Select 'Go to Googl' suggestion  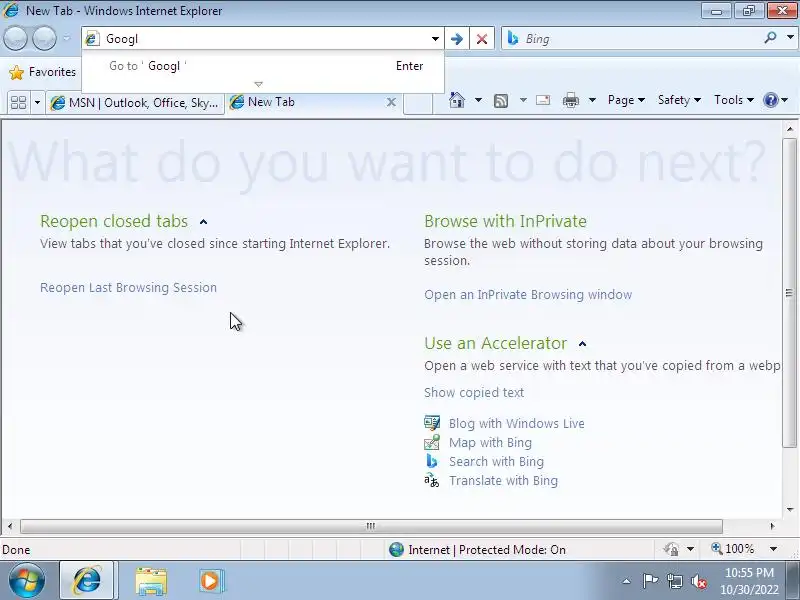[263, 66]
